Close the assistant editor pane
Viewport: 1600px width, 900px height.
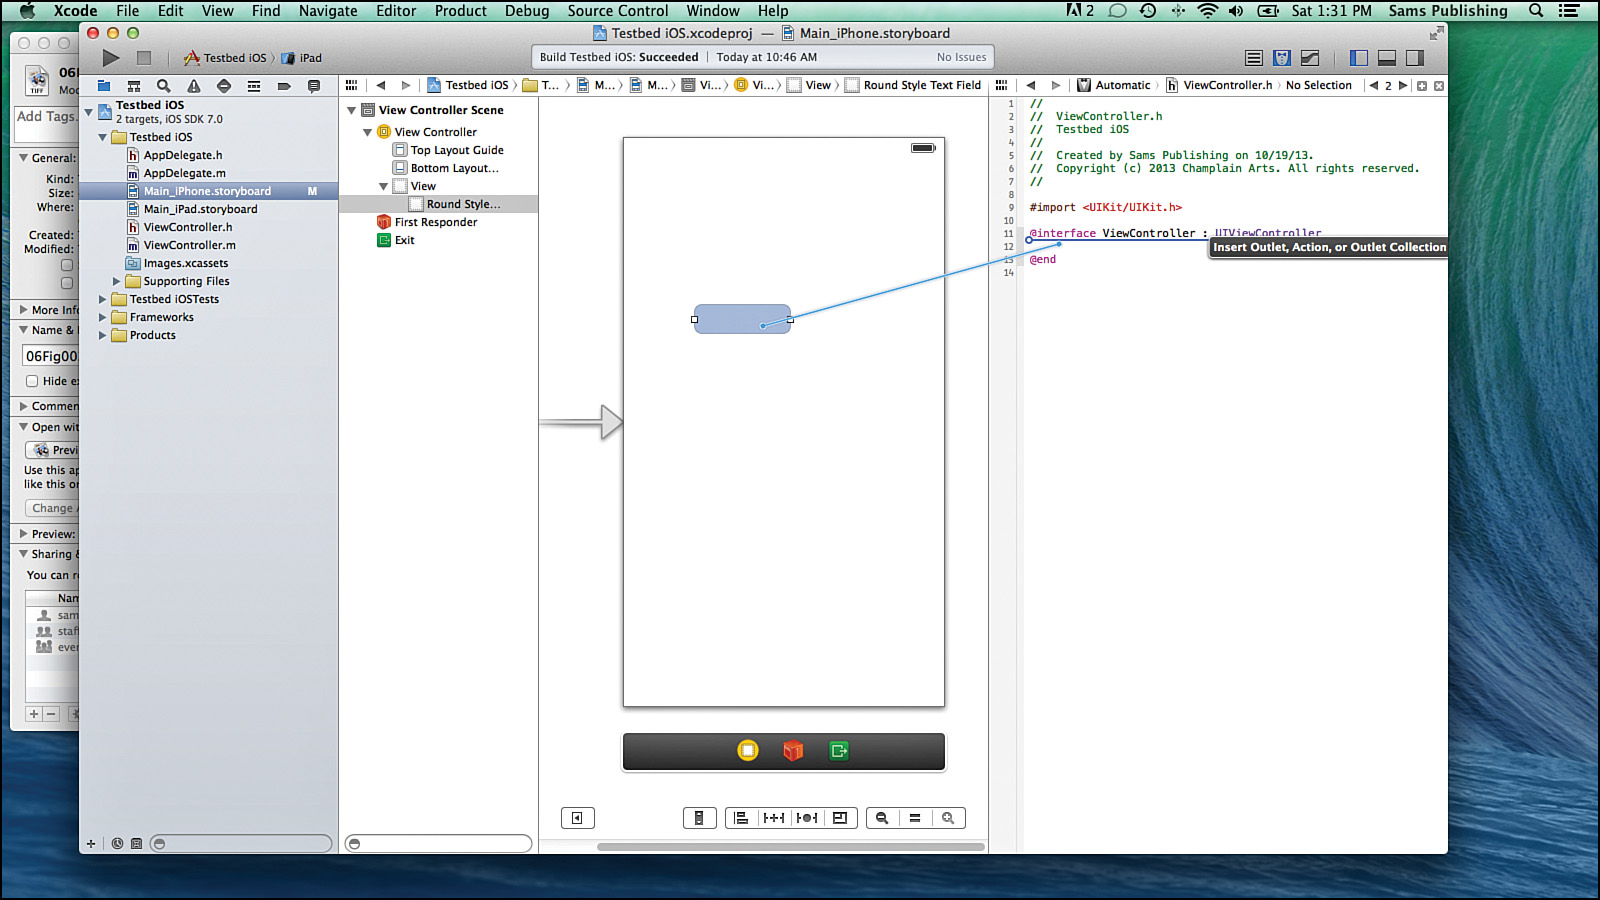[x=1439, y=86]
